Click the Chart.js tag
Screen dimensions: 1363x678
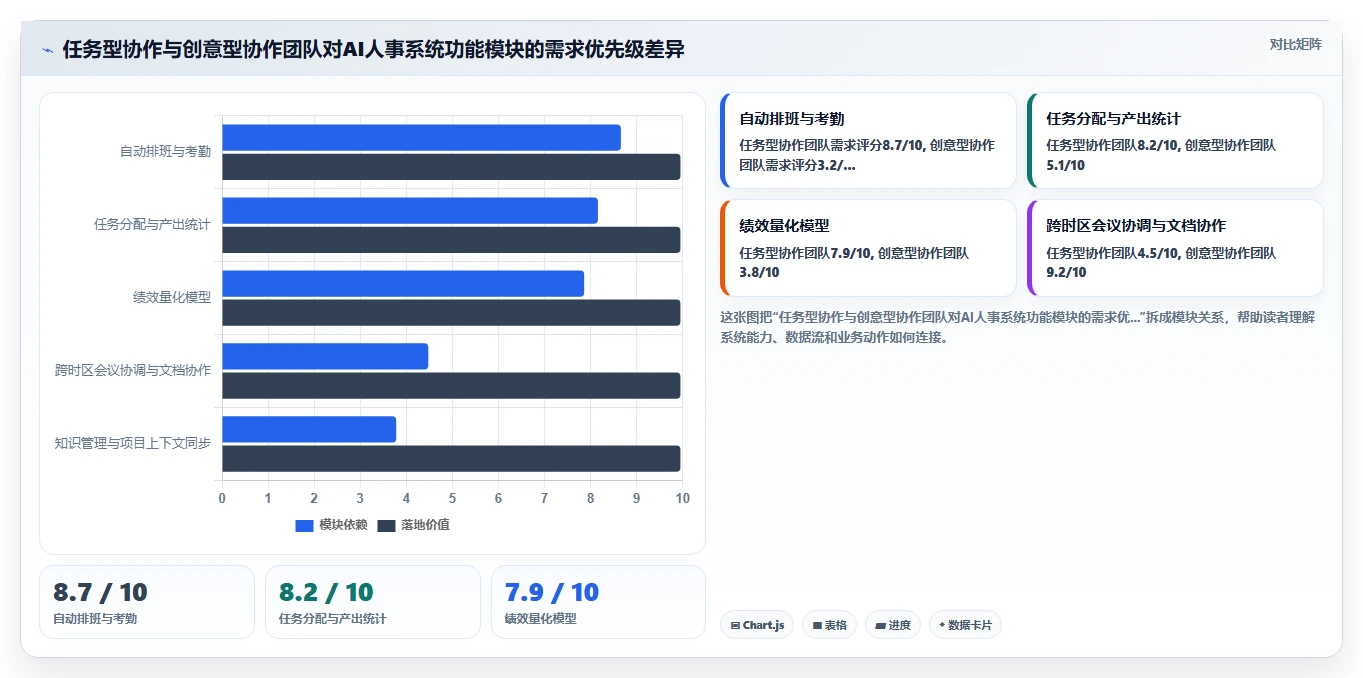[757, 625]
